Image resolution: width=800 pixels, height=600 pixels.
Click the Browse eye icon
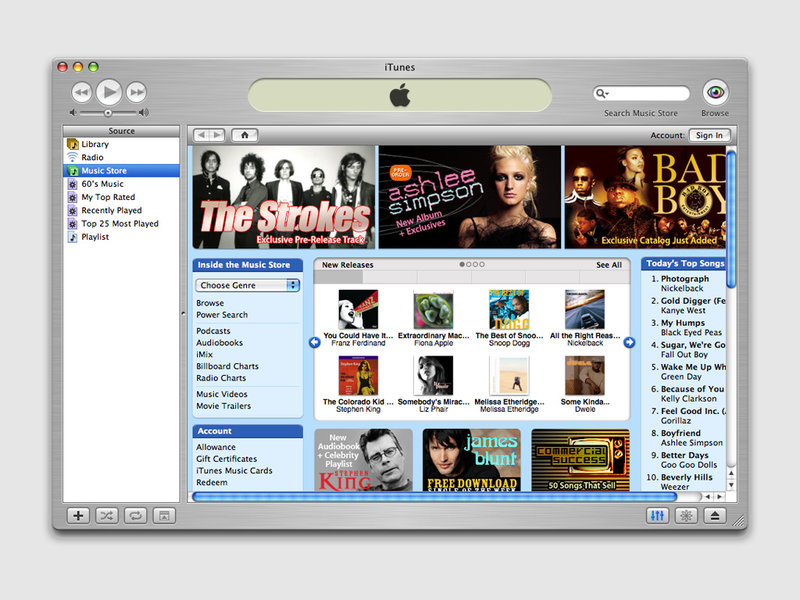tap(715, 92)
